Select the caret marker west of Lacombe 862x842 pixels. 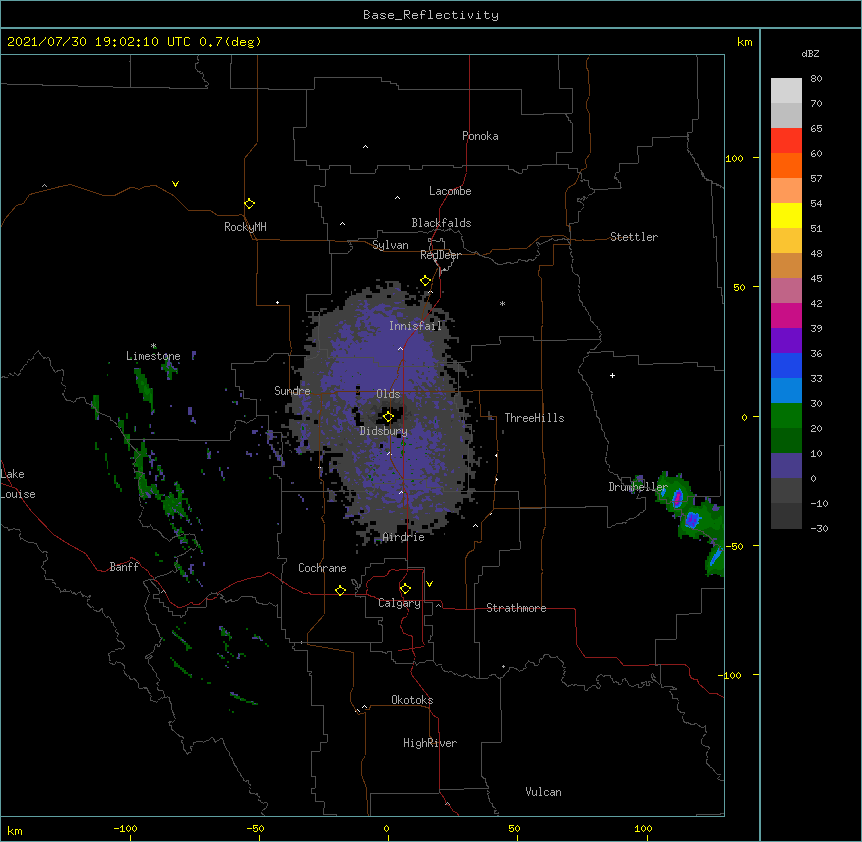[x=397, y=197]
